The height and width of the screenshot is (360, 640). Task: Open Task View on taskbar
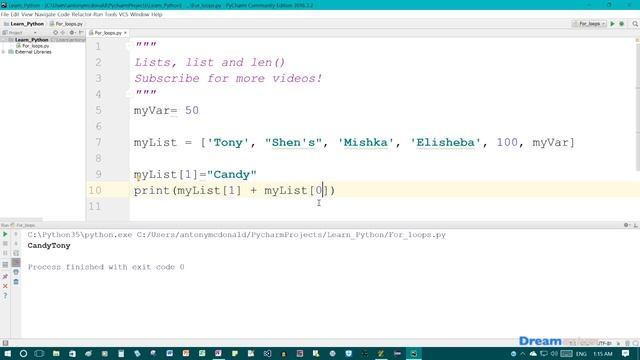[x=39, y=353]
